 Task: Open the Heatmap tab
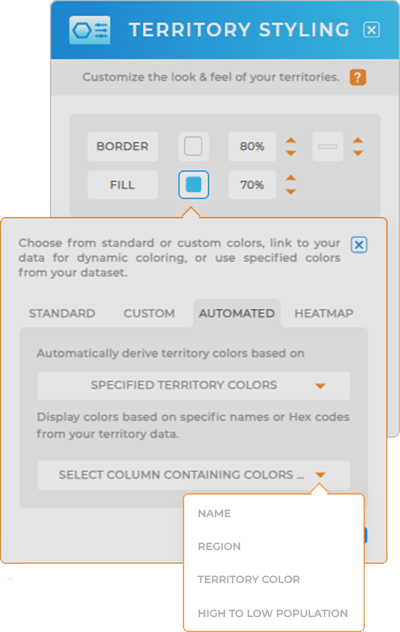(324, 313)
